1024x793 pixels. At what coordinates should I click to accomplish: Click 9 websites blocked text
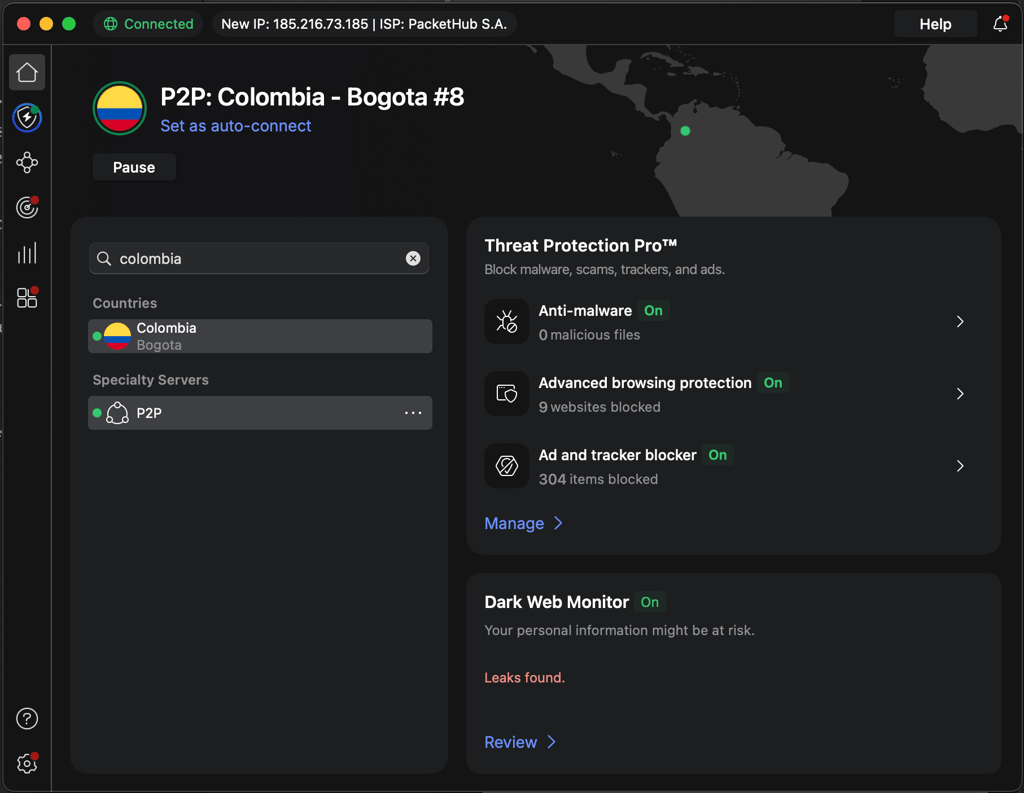click(x=600, y=407)
